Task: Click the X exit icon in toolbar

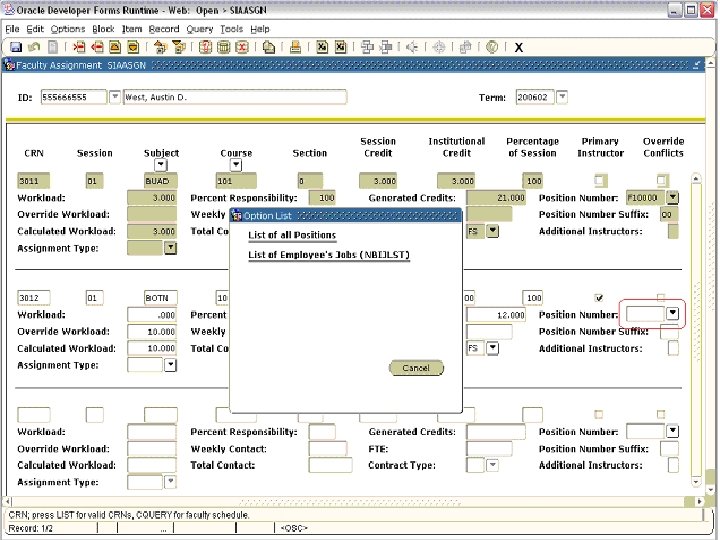Action: pyautogui.click(x=519, y=47)
